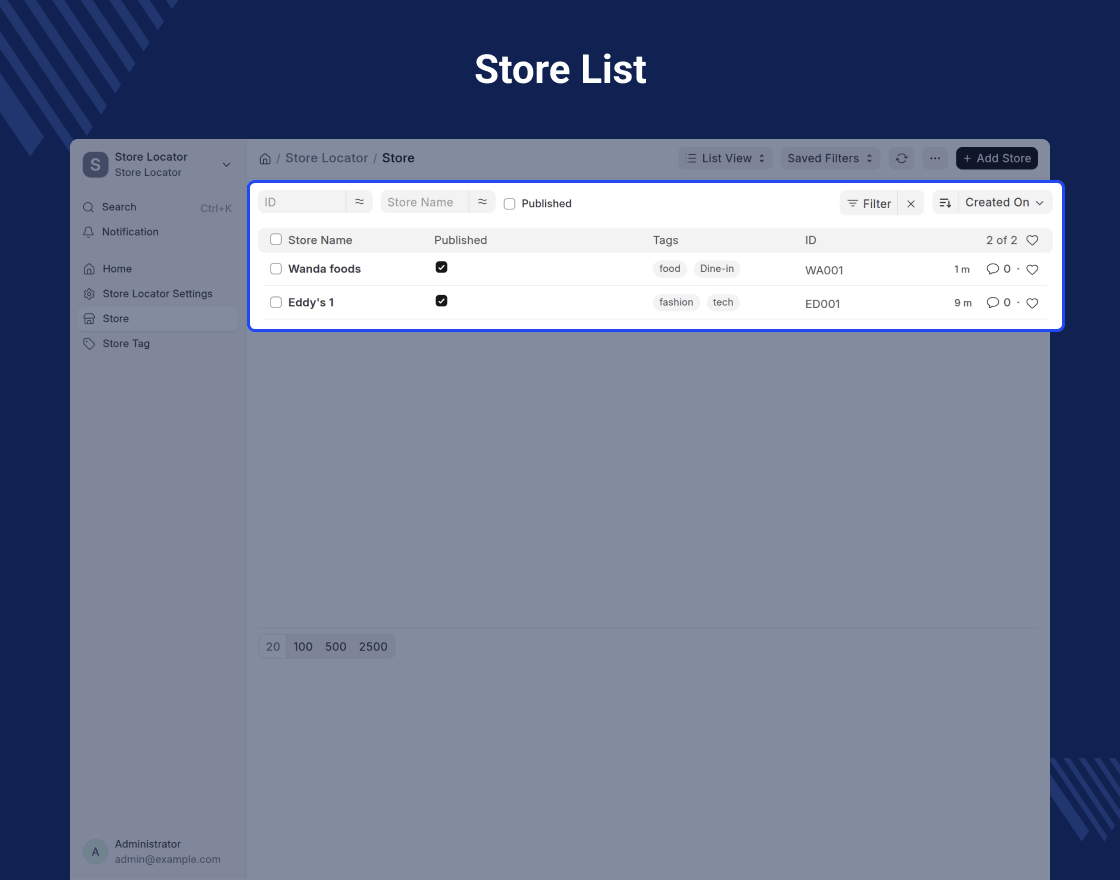The height and width of the screenshot is (880, 1120).
Task: Like all rows via header heart icon
Action: [1032, 241]
